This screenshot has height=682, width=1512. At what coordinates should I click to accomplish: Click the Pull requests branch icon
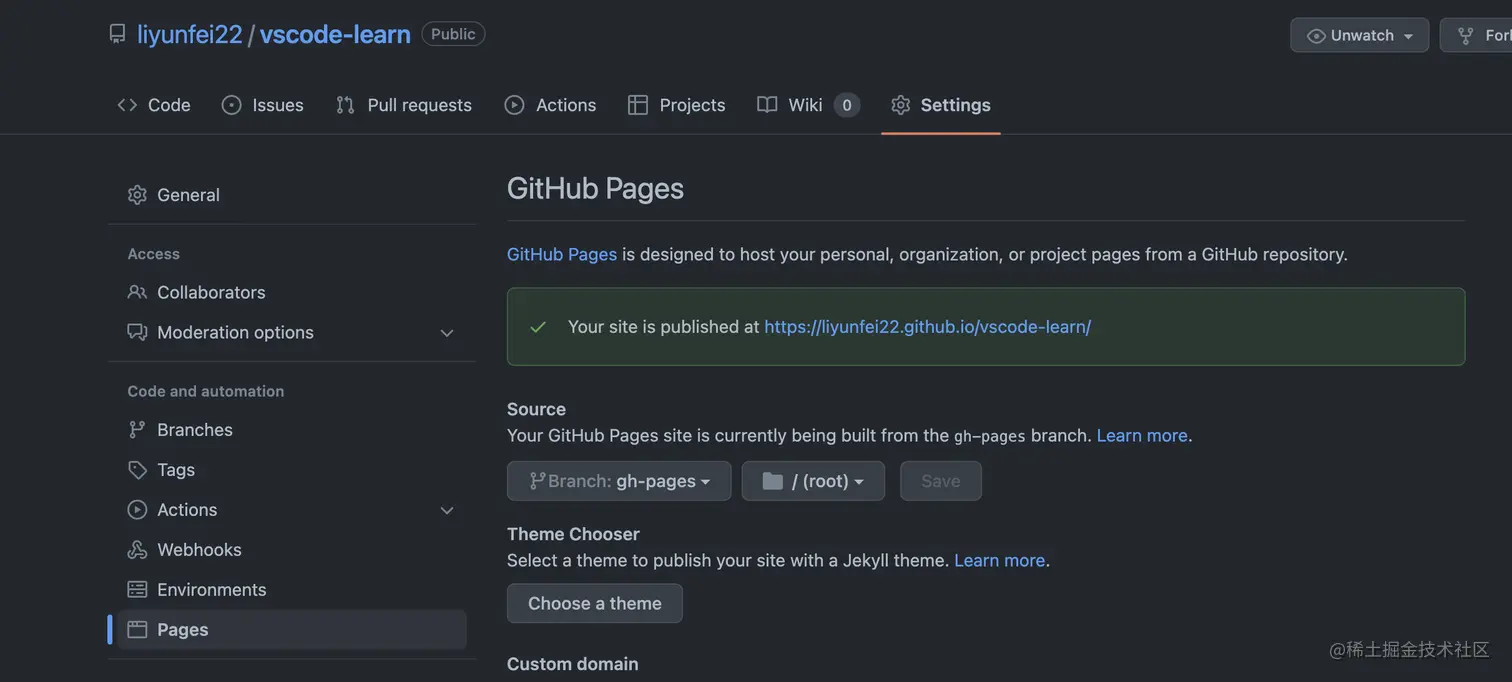click(345, 105)
